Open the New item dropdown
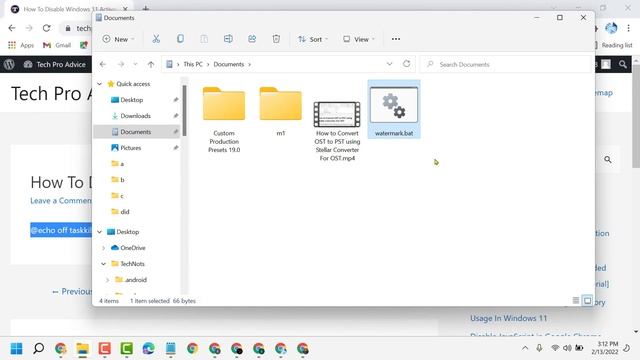The height and width of the screenshot is (360, 640). (x=118, y=39)
